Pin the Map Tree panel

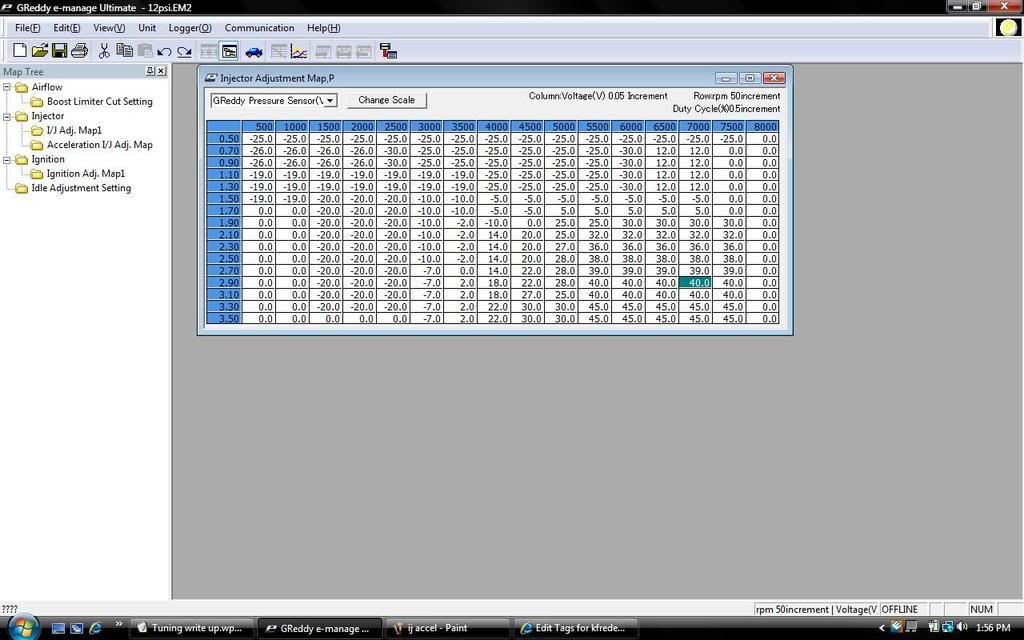pyautogui.click(x=150, y=71)
